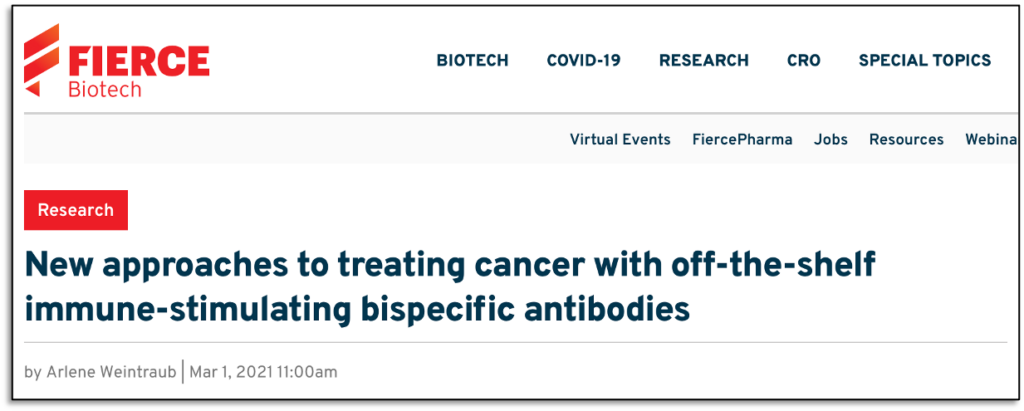Visit the FiercePharma site link
The image size is (1024, 411).
point(742,140)
